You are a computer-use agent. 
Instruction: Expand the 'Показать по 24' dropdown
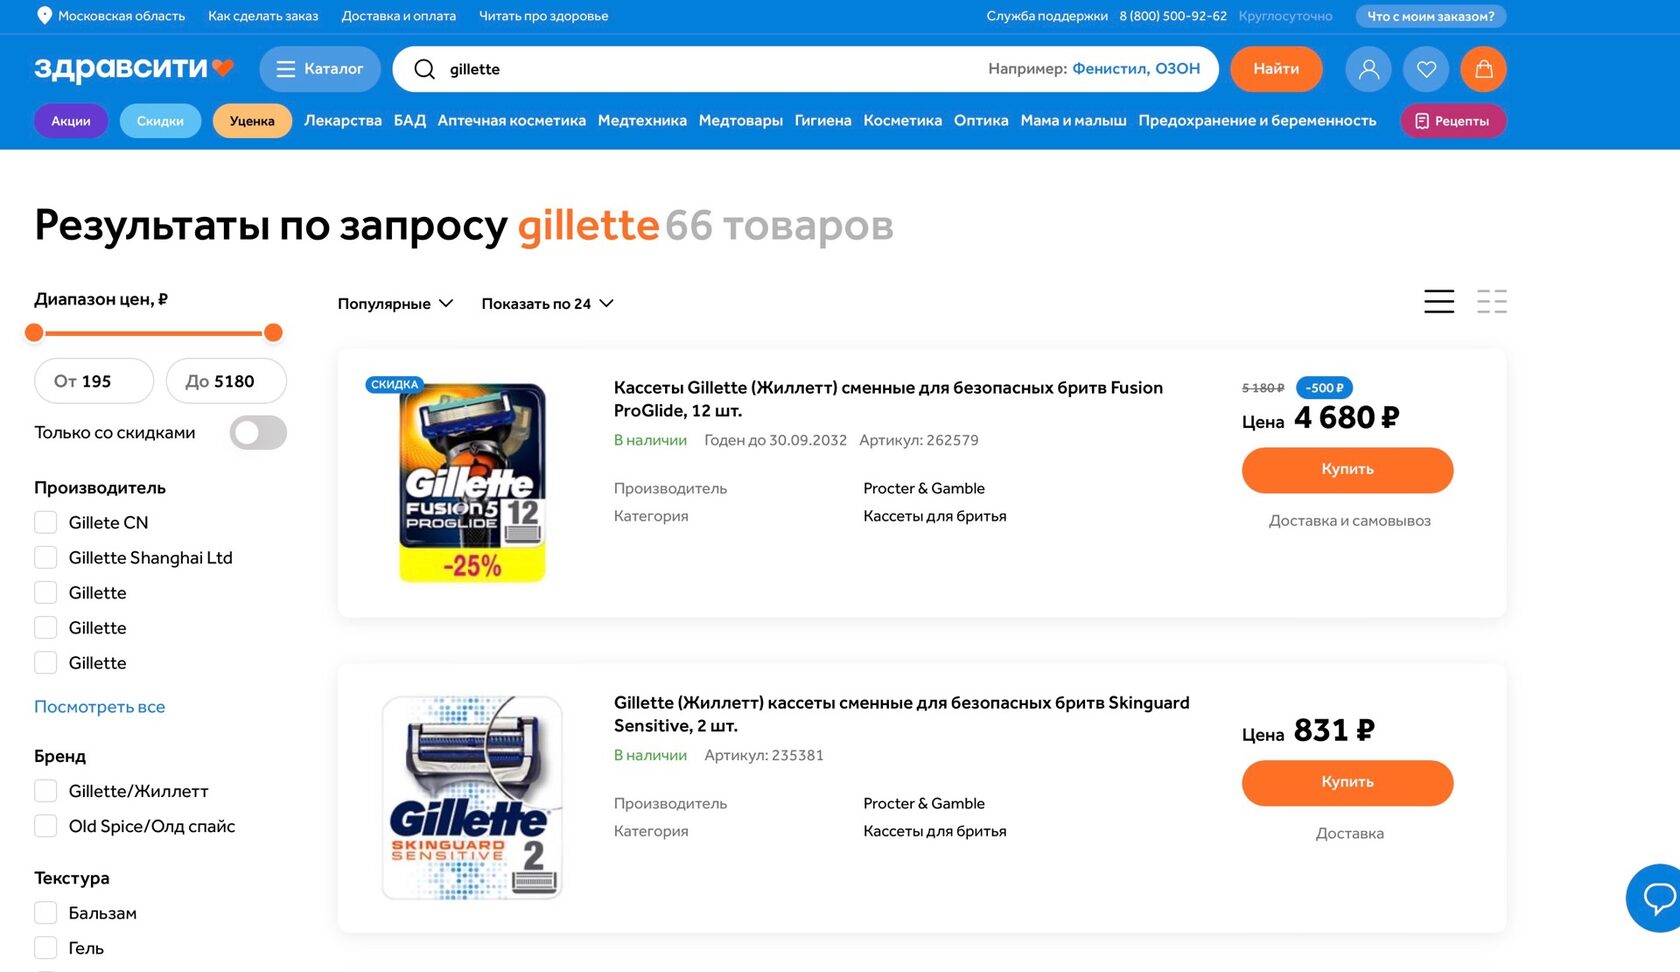[547, 304]
